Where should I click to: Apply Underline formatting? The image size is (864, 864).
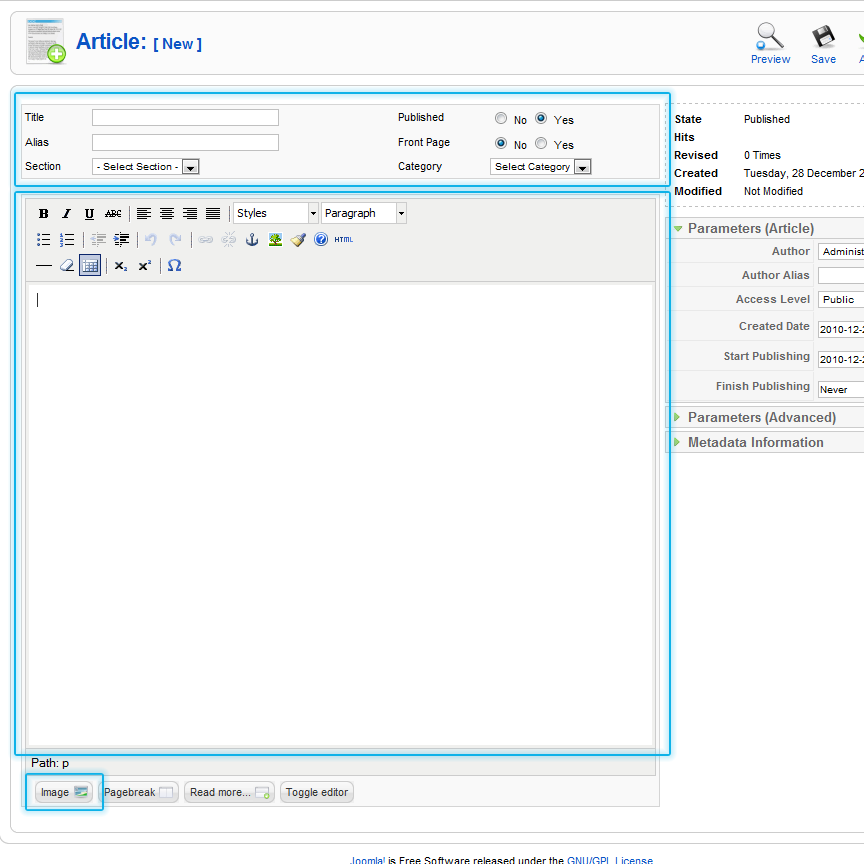pos(89,213)
